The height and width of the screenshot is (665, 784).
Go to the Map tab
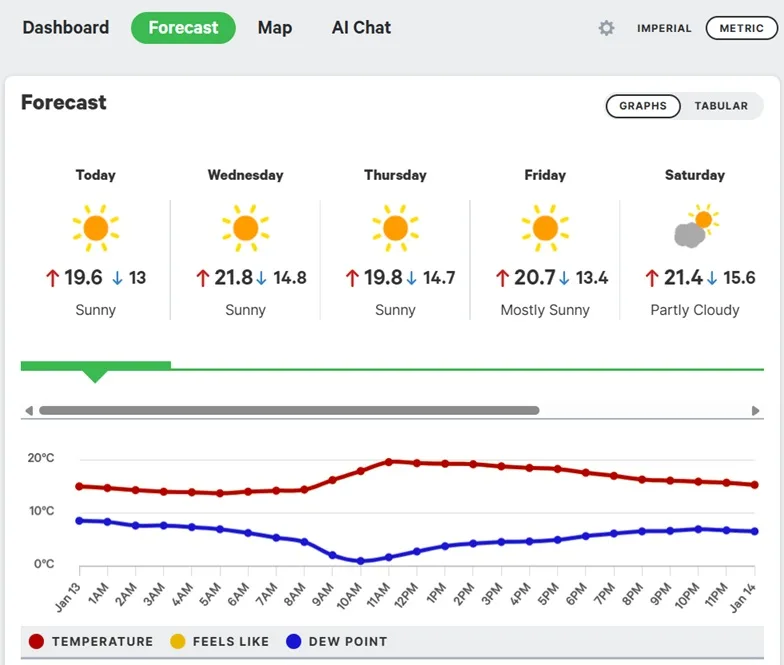[275, 28]
